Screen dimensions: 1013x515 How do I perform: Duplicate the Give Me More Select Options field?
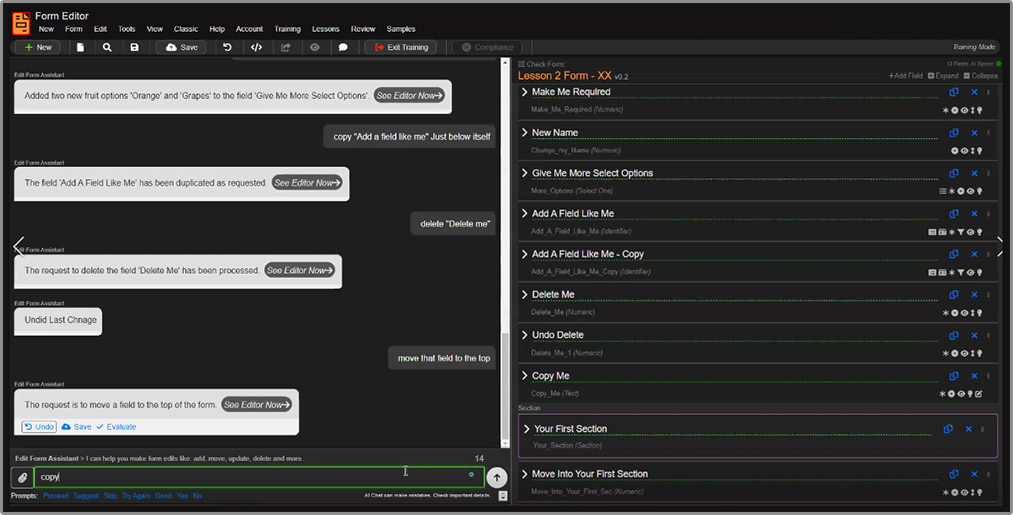pos(954,173)
